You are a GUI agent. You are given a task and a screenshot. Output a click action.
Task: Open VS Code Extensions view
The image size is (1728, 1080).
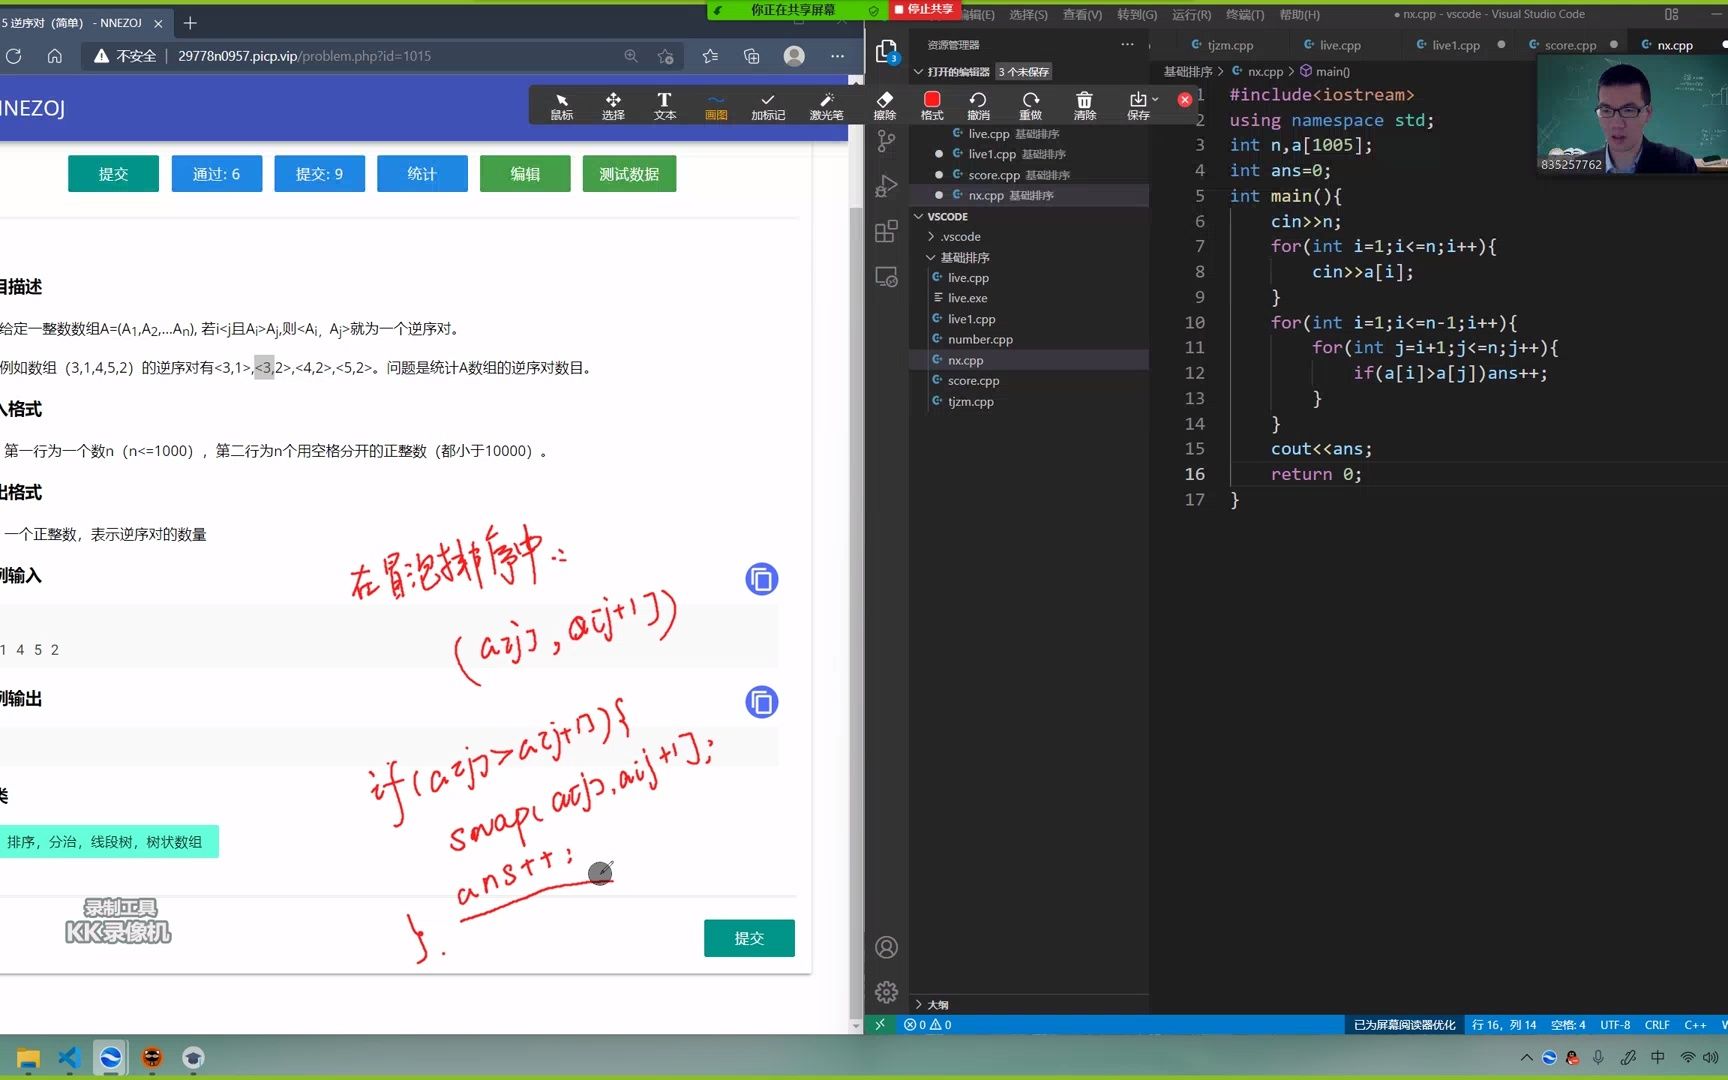tap(886, 232)
